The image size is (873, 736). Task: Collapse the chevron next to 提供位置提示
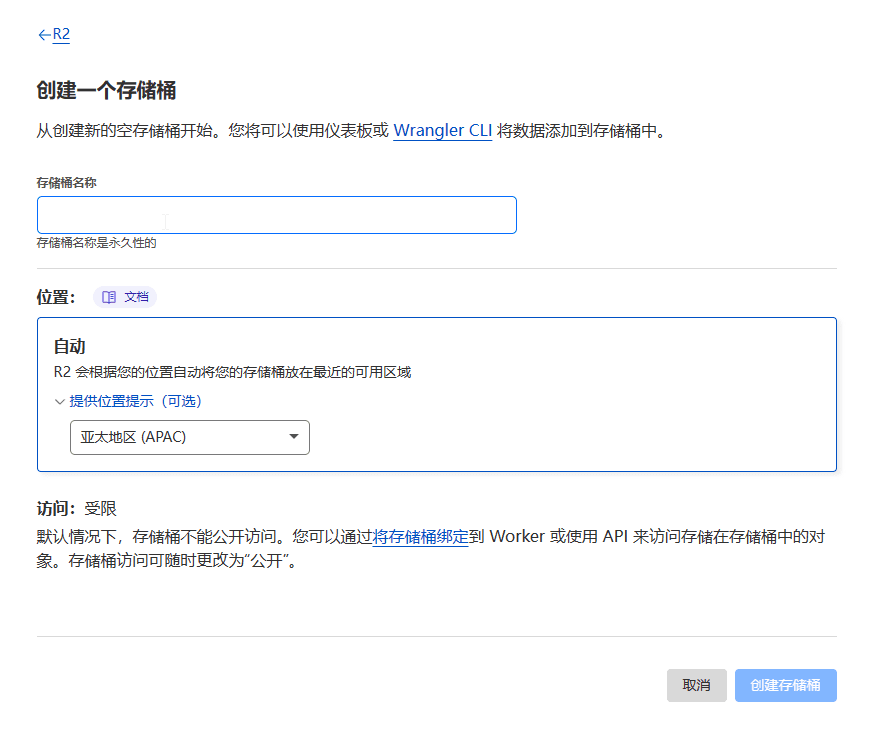pyautogui.click(x=60, y=401)
